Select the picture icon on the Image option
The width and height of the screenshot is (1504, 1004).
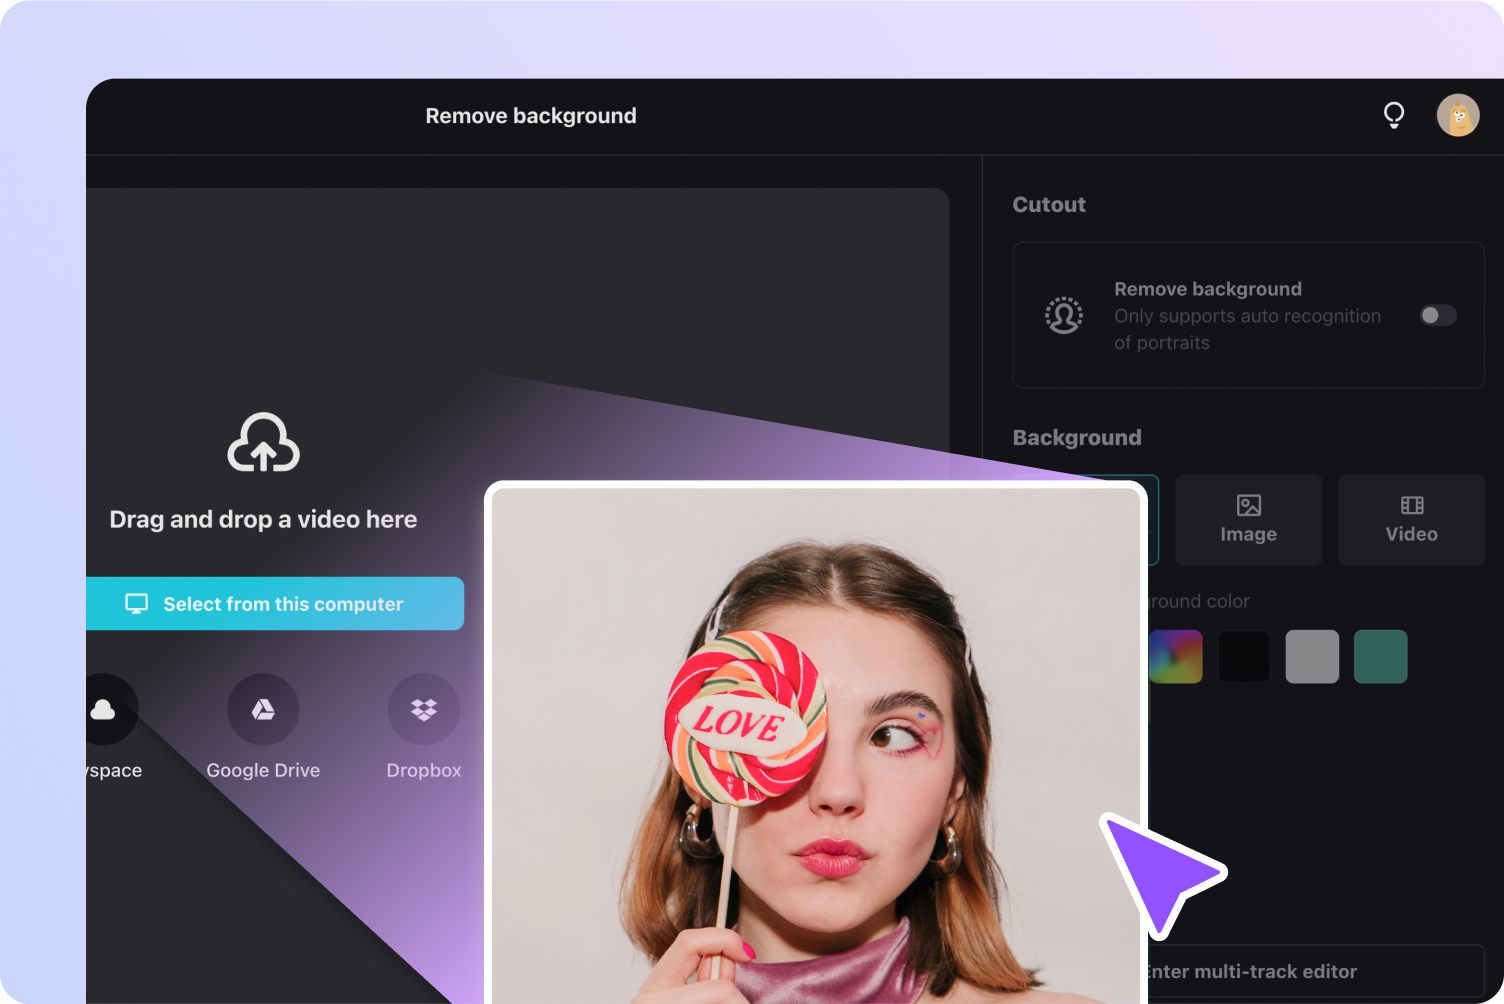point(1248,504)
